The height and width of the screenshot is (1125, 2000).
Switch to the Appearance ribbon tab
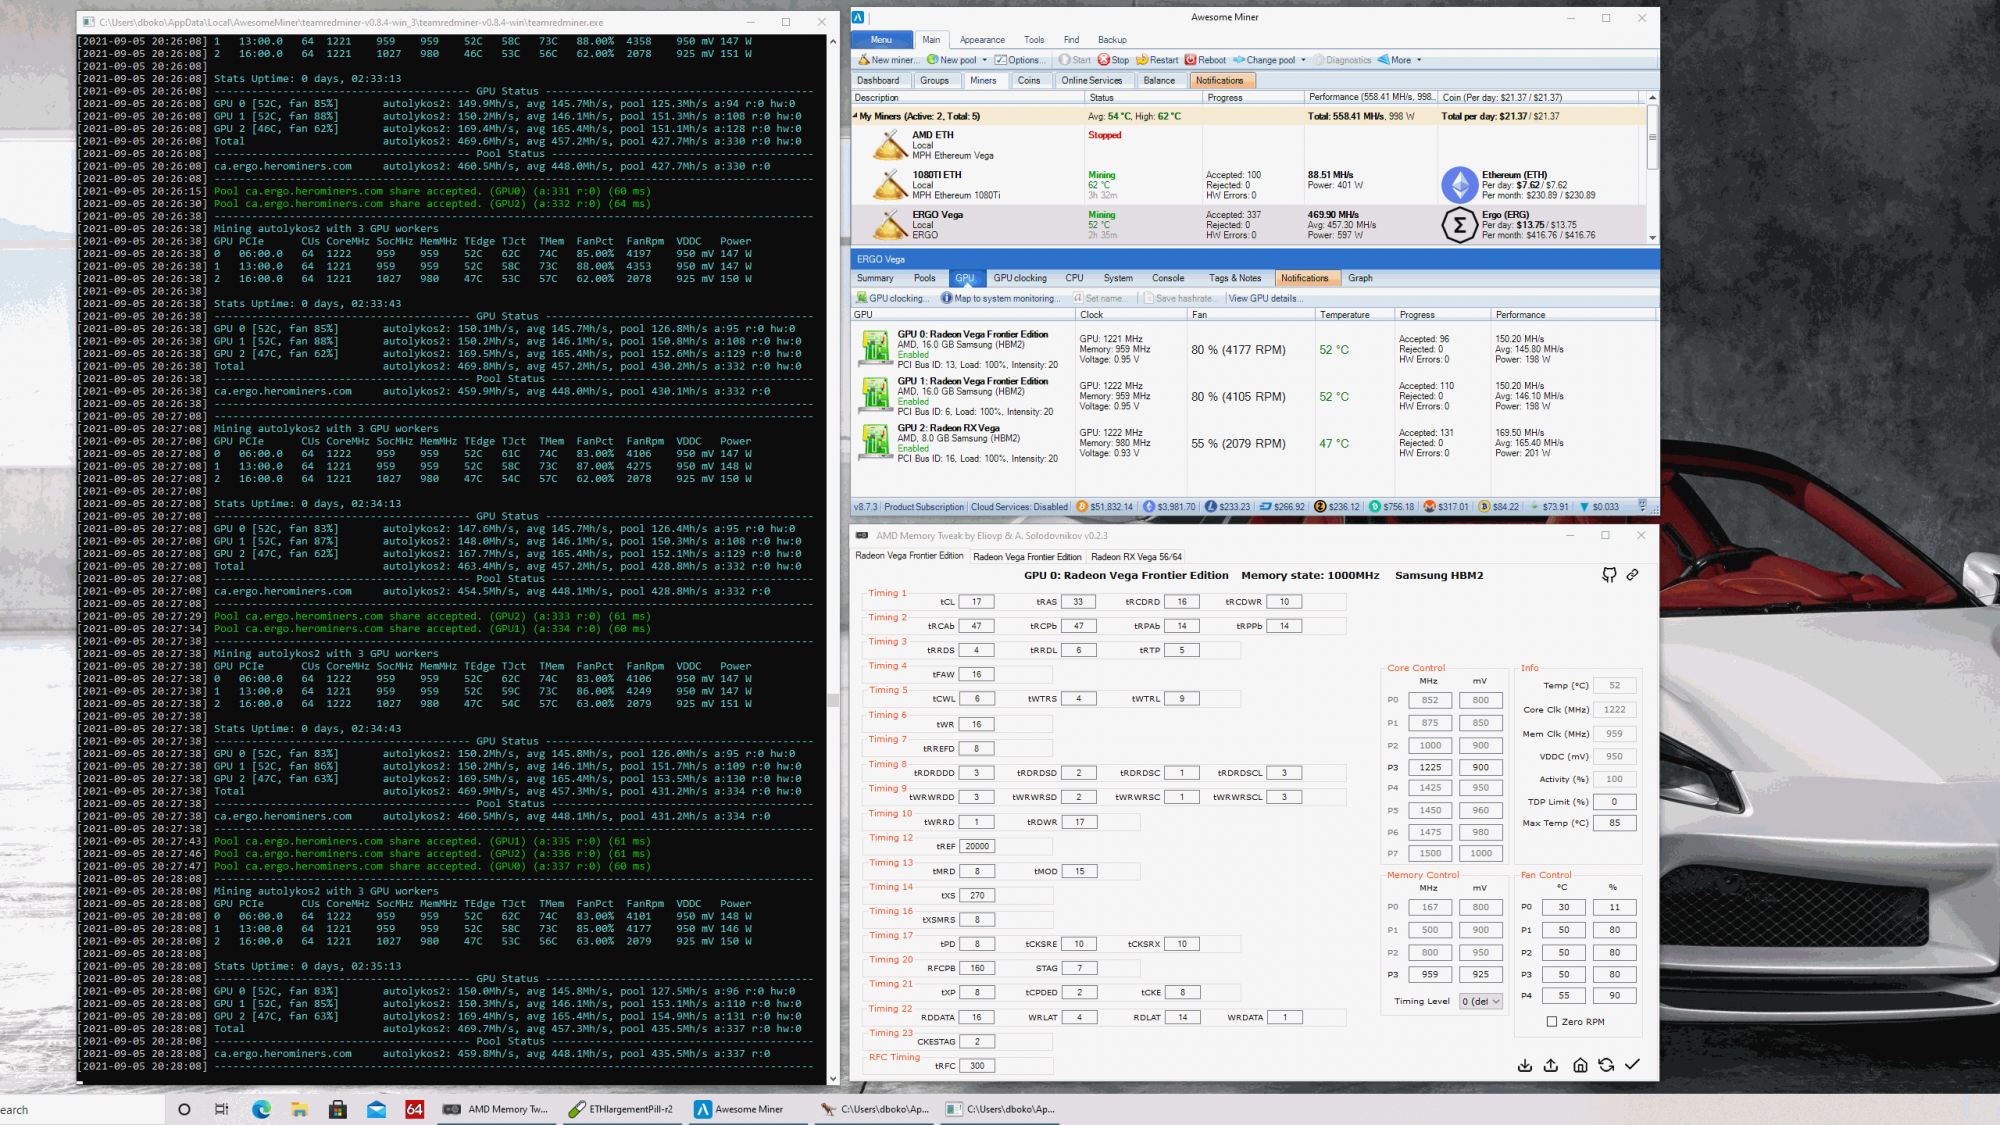(x=982, y=40)
